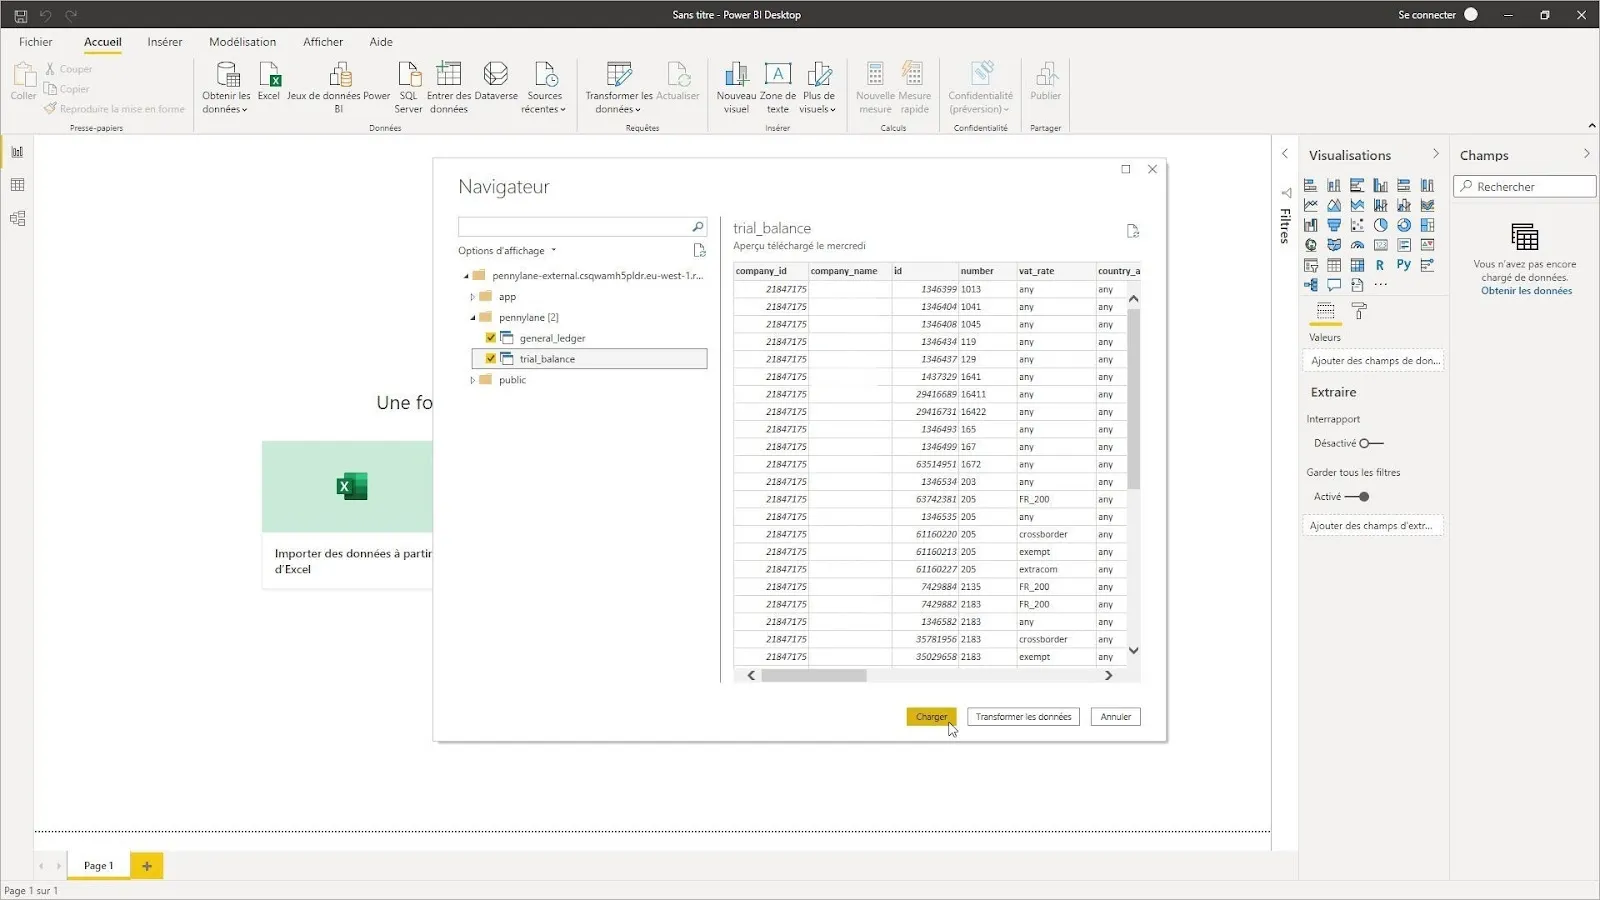This screenshot has height=900, width=1600.
Task: Pick the map (globe) visual
Action: point(1310,245)
